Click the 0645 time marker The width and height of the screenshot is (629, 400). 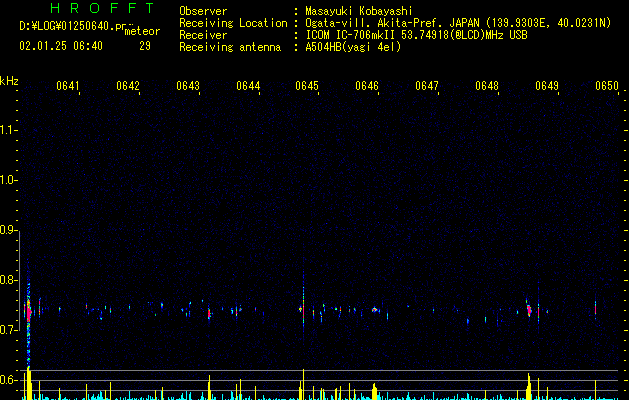pos(307,86)
